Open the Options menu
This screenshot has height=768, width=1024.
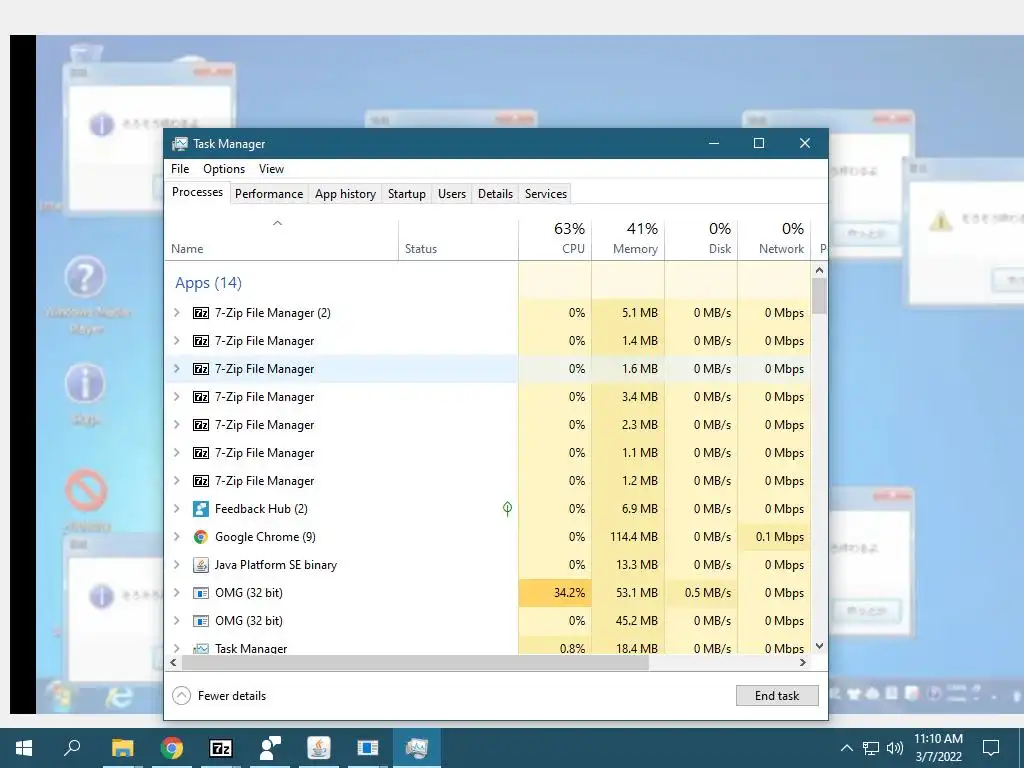click(x=224, y=168)
